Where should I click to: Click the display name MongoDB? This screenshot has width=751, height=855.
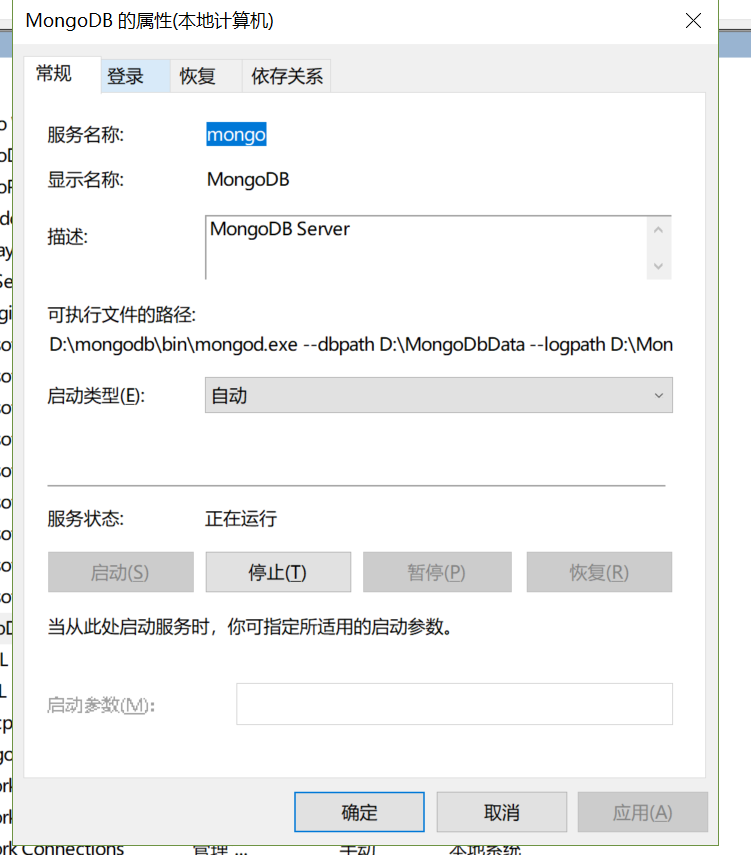pos(248,179)
